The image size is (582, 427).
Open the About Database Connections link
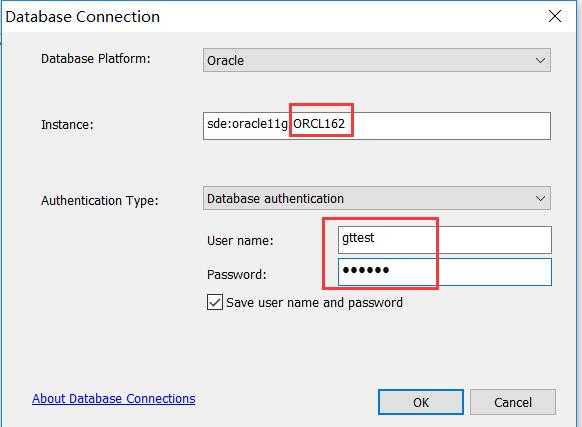click(114, 398)
